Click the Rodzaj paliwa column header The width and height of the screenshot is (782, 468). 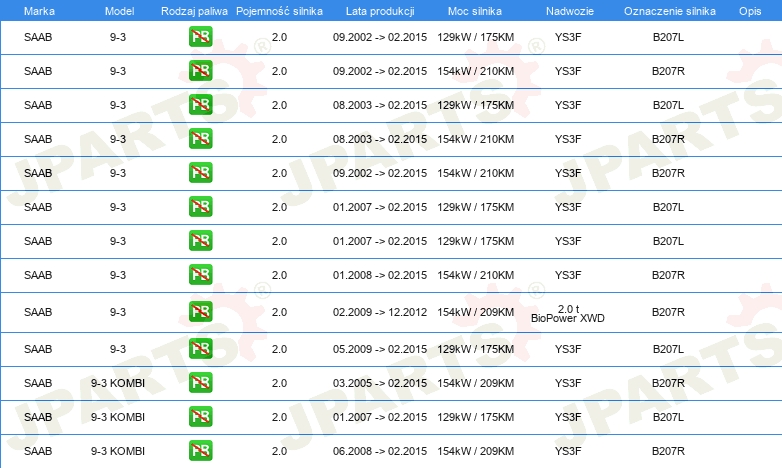coord(194,11)
